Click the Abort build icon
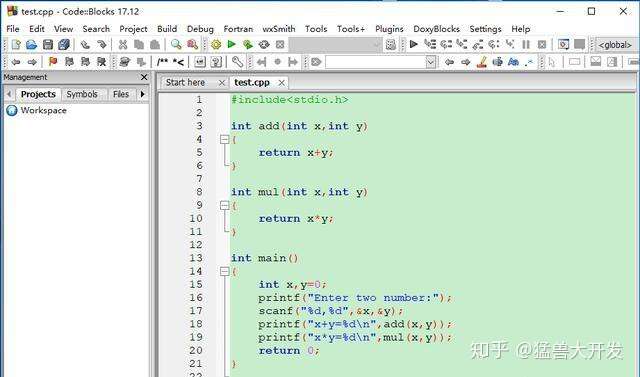Screen dimensions: 640x377 point(280,44)
